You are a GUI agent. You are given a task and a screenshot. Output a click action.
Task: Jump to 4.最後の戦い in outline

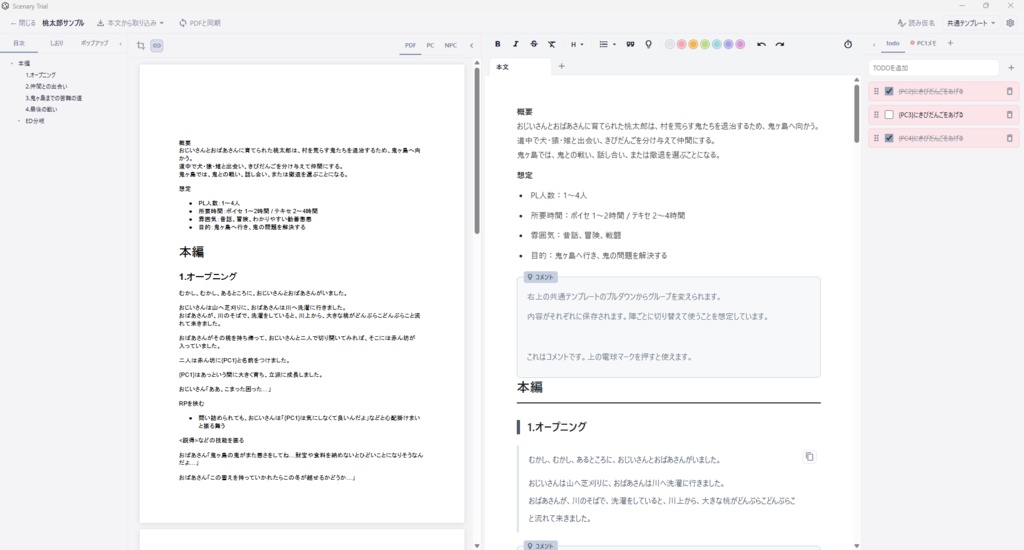pos(41,109)
